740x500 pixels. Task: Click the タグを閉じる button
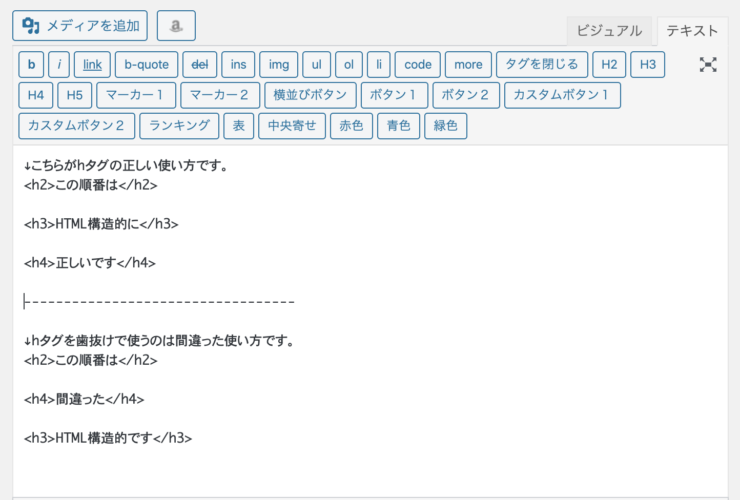(542, 65)
